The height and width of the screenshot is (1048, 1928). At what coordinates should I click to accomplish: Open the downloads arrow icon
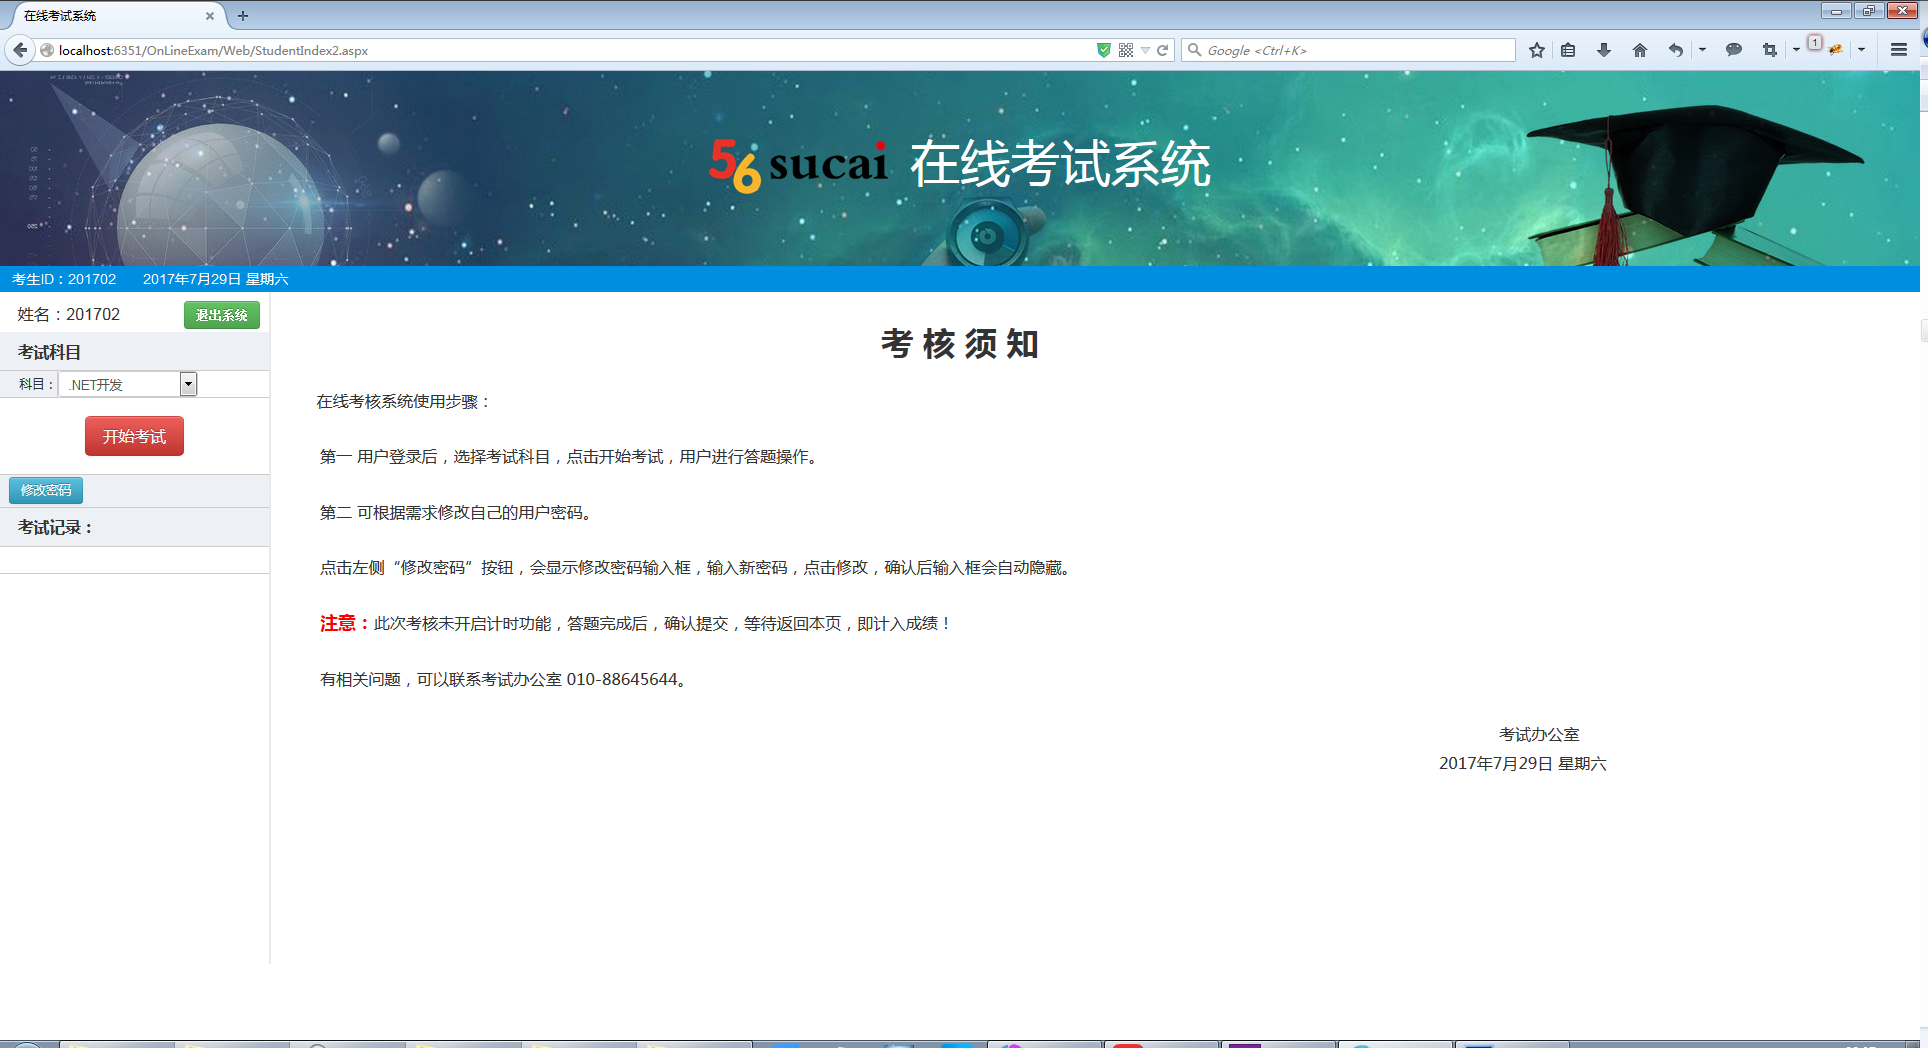coord(1604,50)
